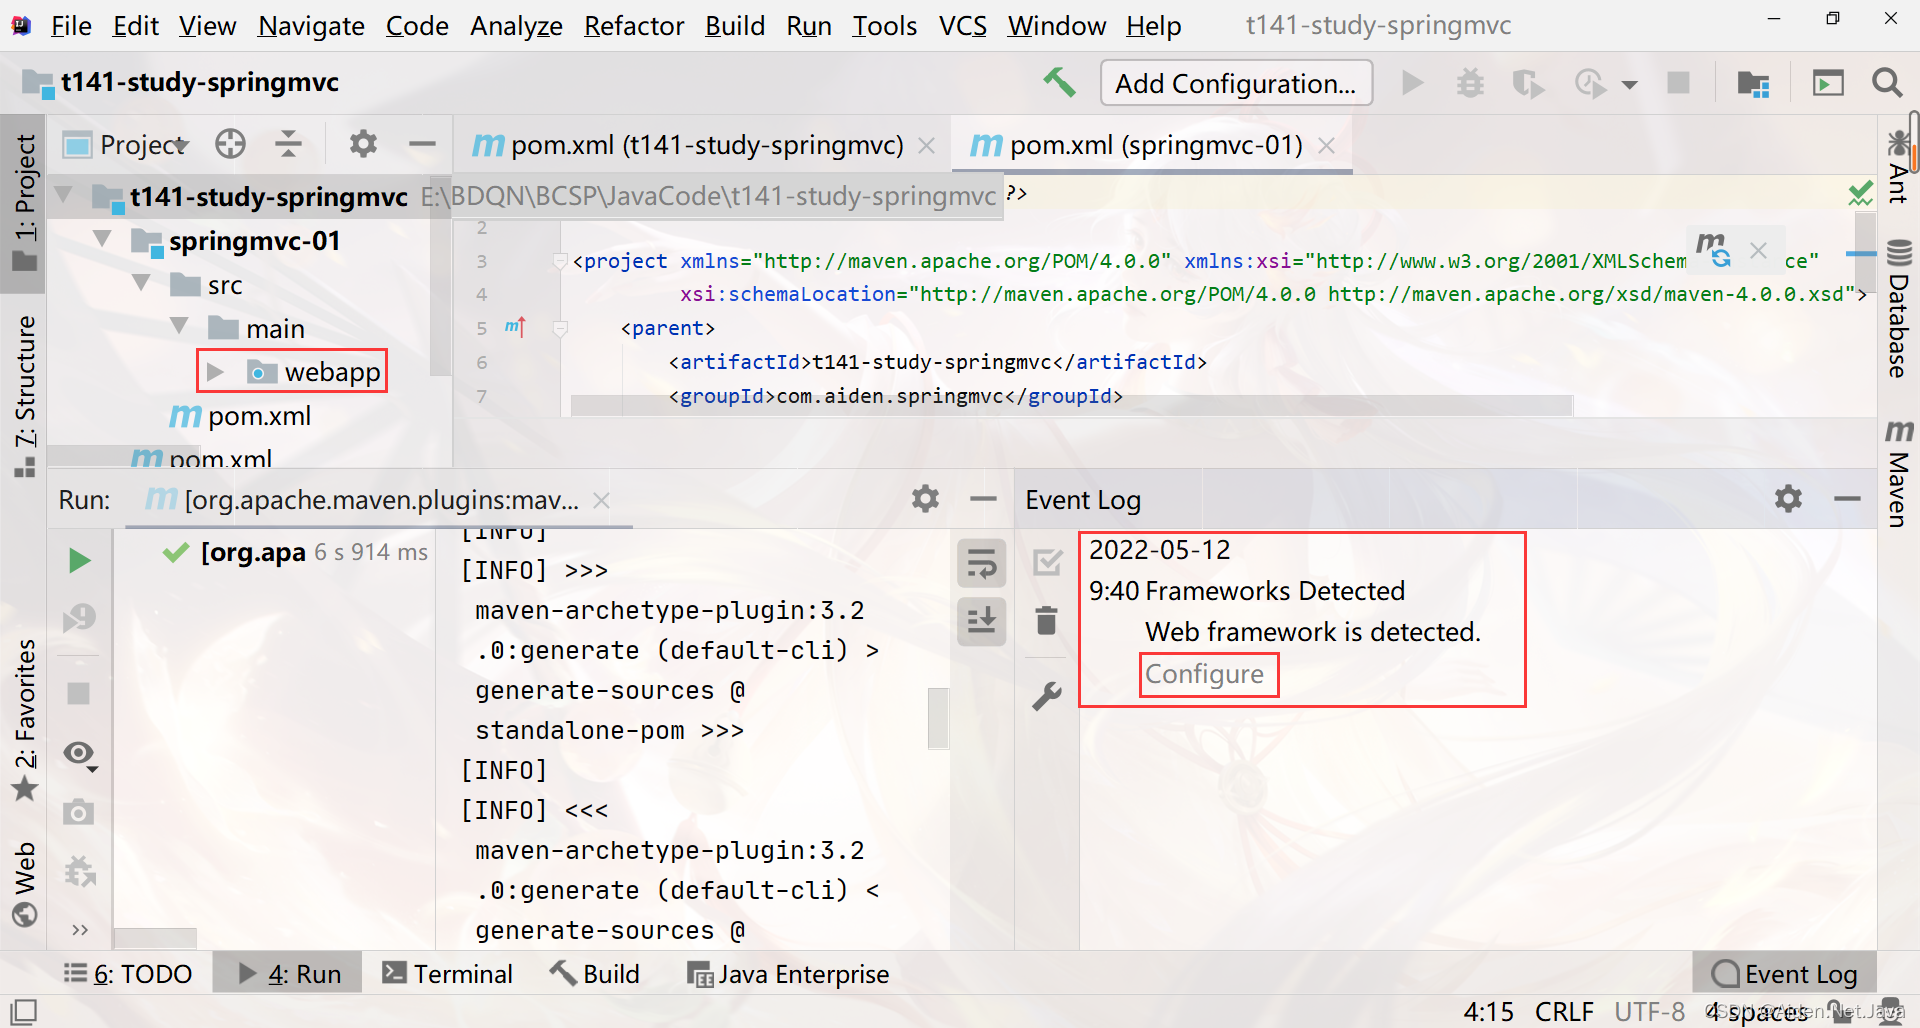This screenshot has height=1028, width=1920.
Task: Click the Run console vertical scrollbar
Action: click(x=938, y=718)
